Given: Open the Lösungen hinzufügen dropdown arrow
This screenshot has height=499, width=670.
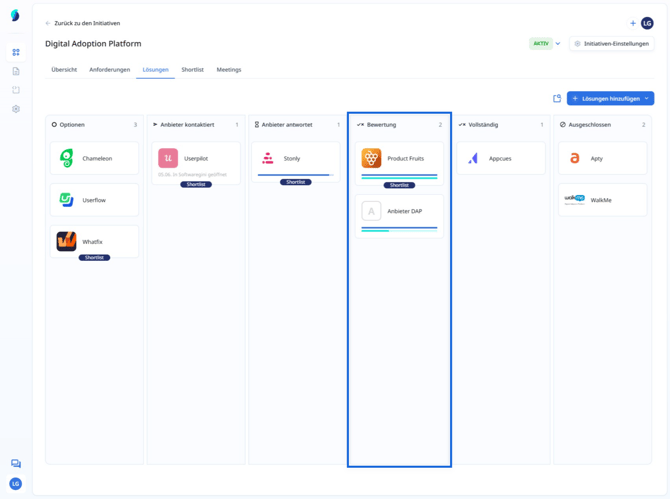Looking at the screenshot, I should (647, 99).
